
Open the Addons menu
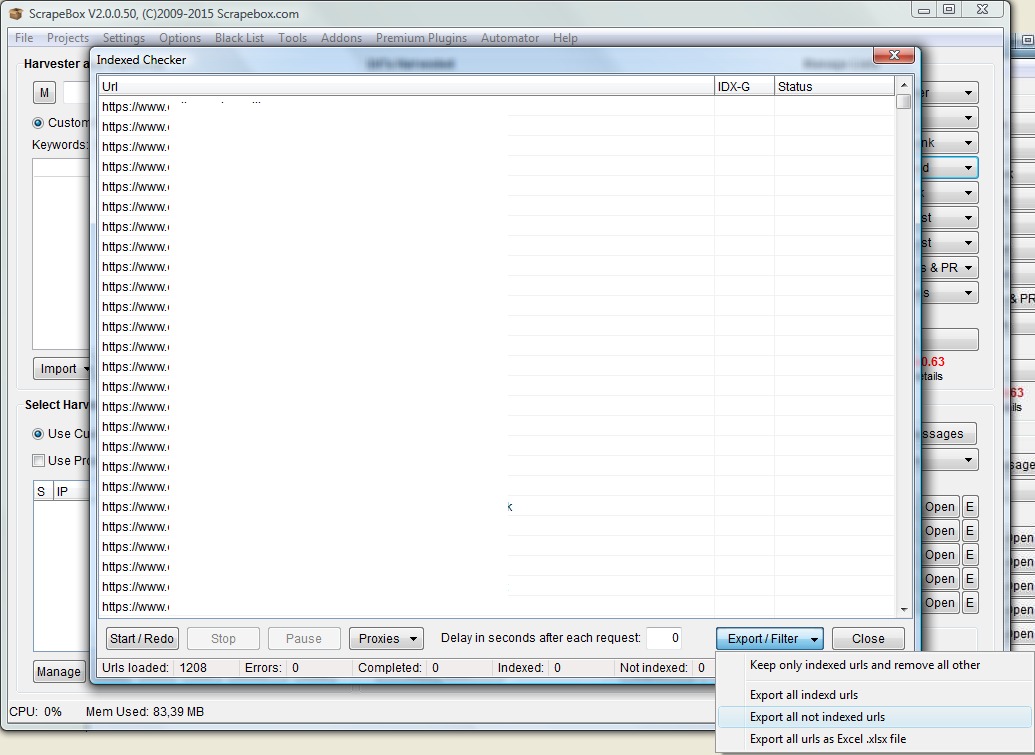point(341,38)
